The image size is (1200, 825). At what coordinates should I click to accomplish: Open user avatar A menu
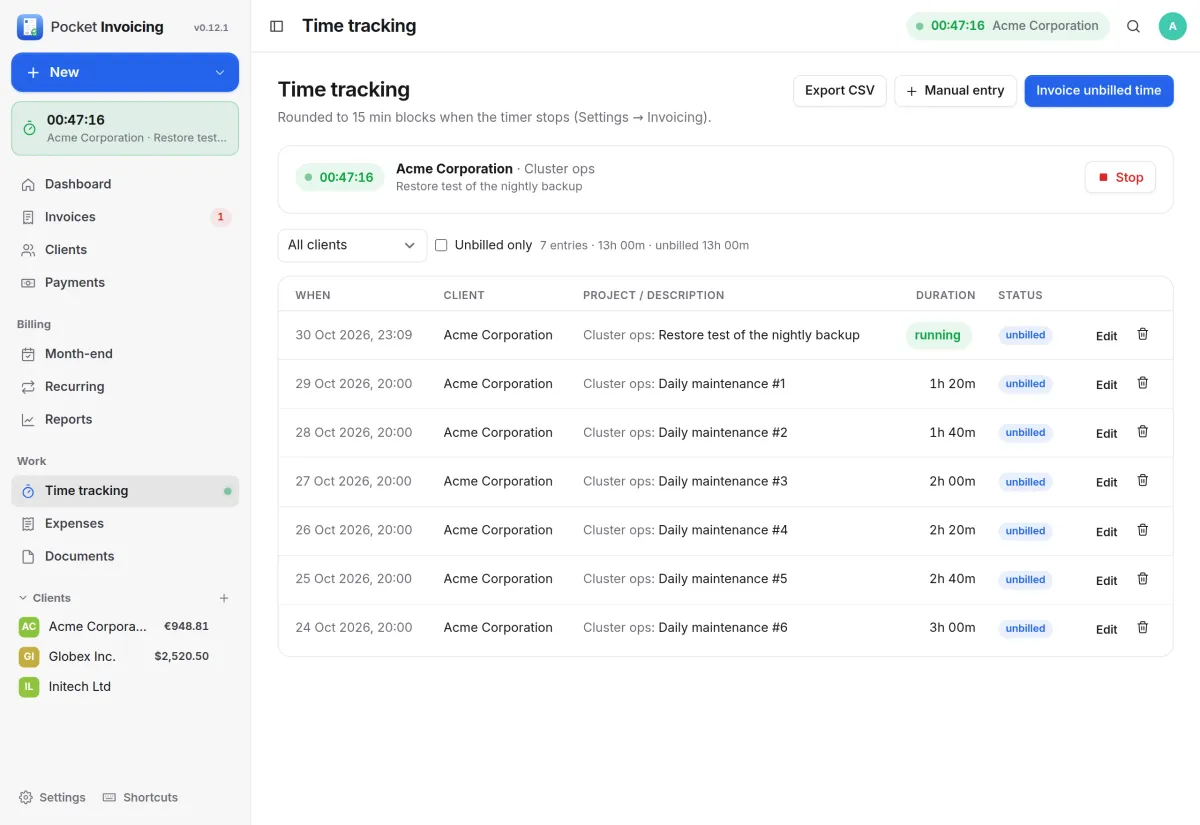click(x=1172, y=26)
